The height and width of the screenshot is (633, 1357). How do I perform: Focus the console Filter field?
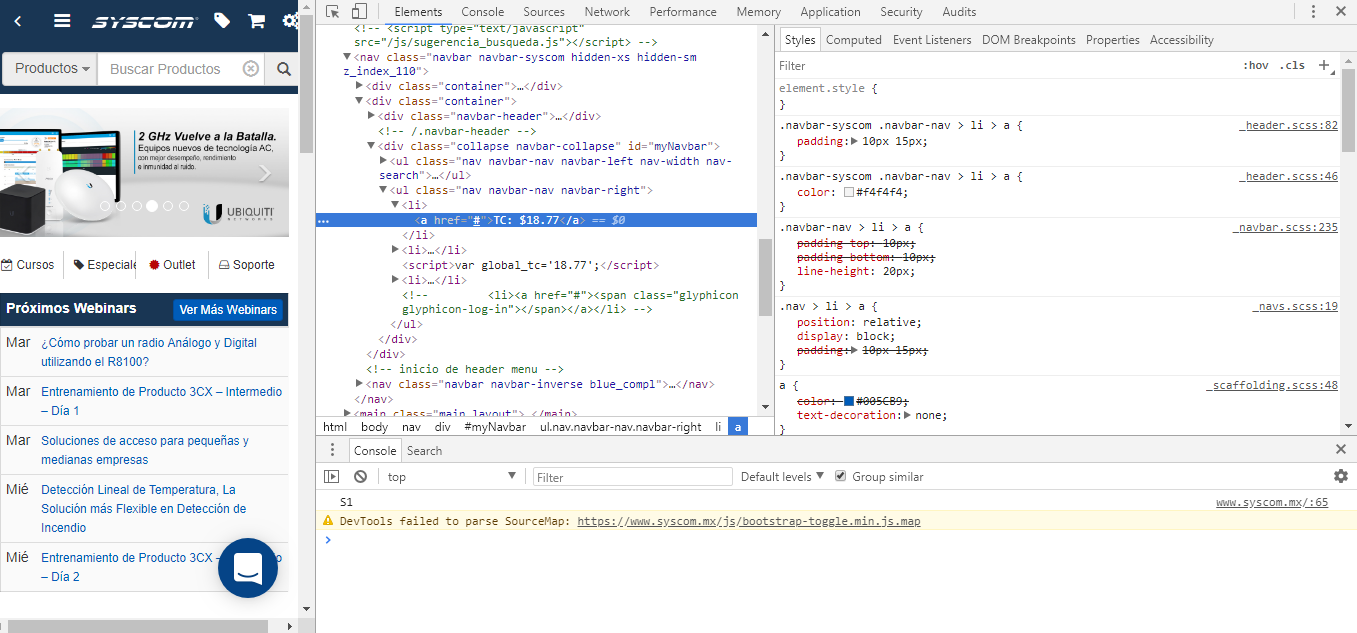632,477
